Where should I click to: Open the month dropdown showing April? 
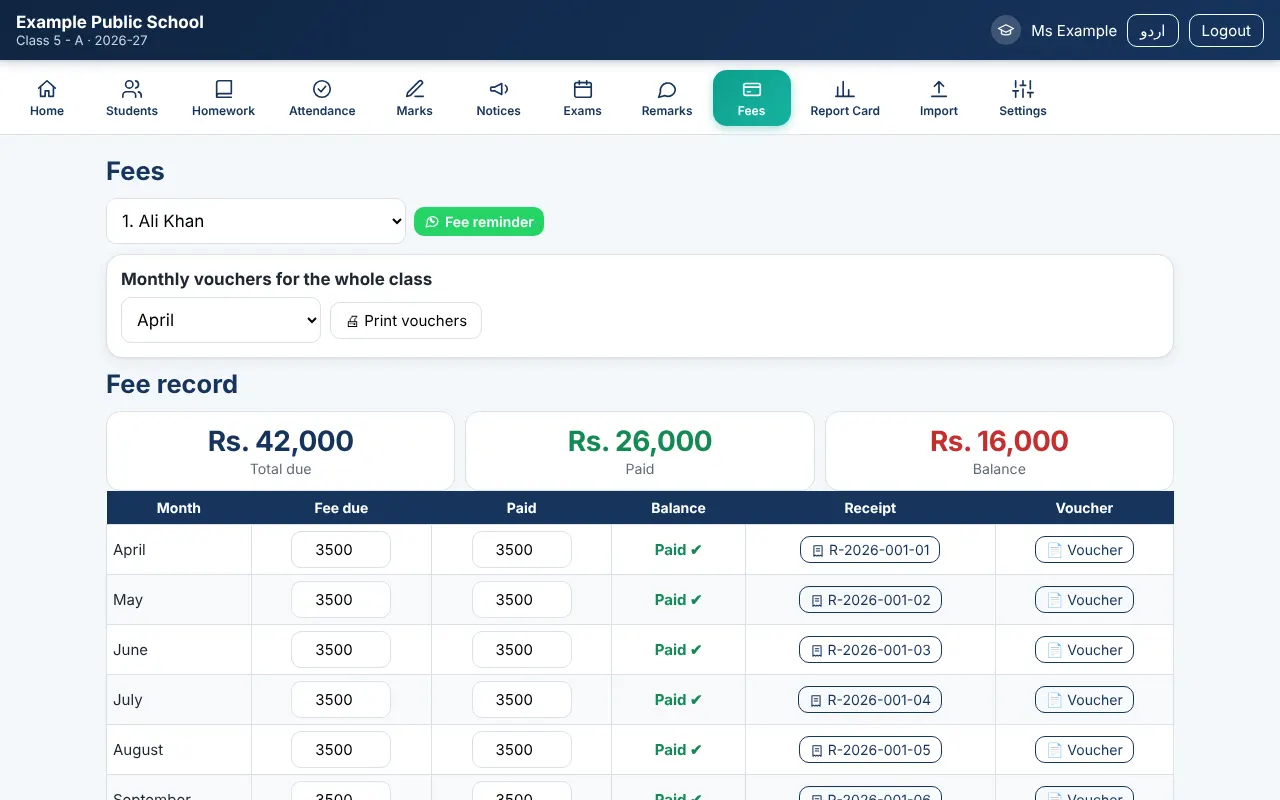pos(221,320)
